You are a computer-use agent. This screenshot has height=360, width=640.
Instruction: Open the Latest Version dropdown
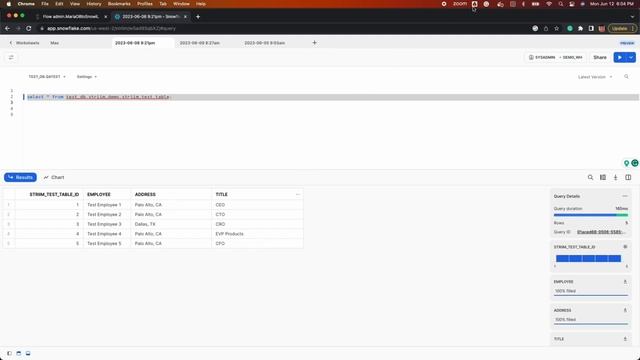[x=595, y=77]
